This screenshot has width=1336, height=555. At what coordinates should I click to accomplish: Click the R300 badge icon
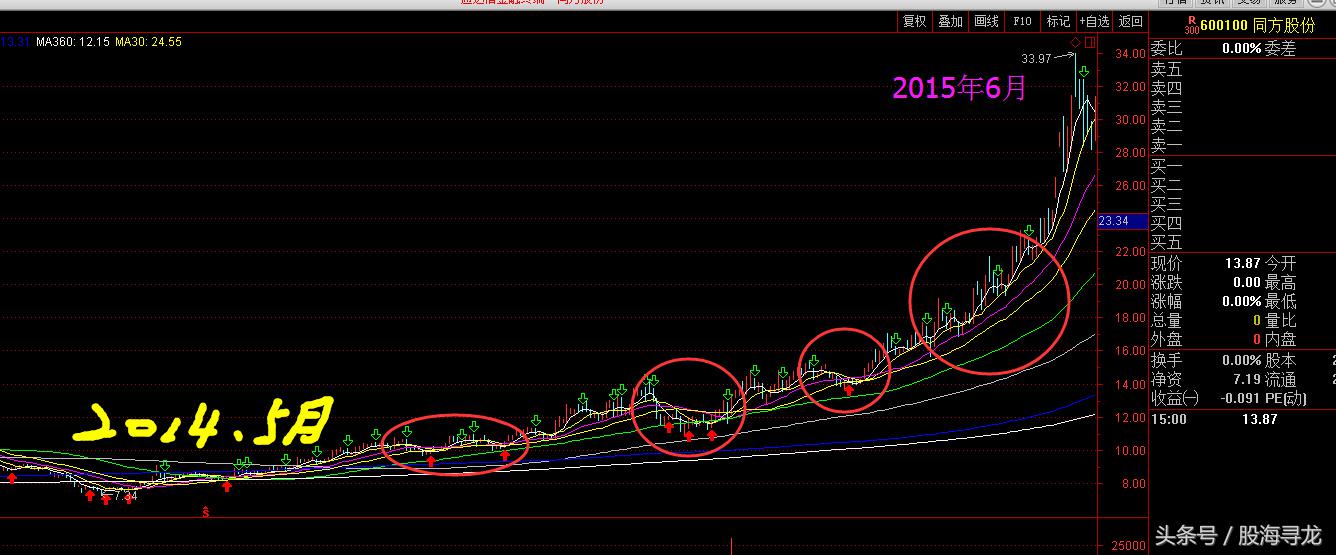point(1190,24)
